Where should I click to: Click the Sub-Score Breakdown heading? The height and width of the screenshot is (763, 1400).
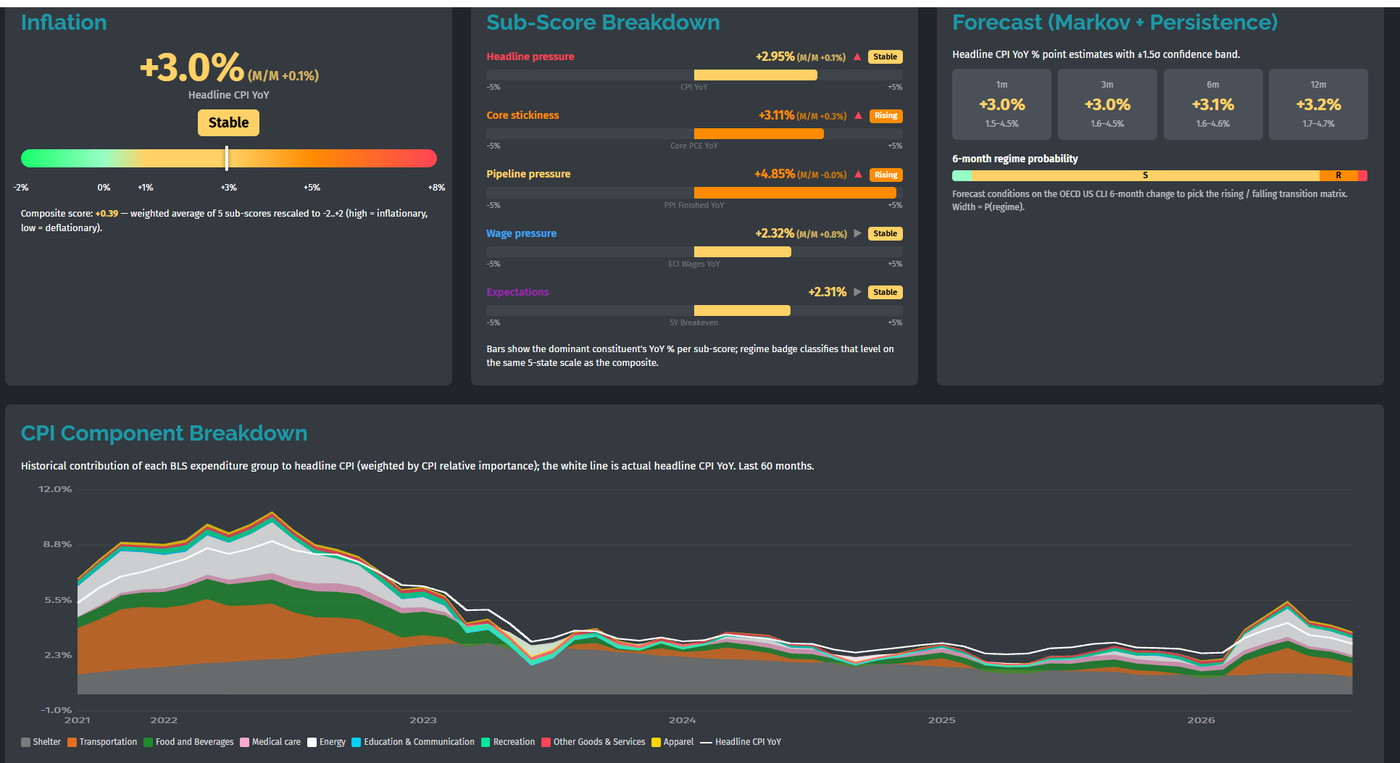point(603,22)
